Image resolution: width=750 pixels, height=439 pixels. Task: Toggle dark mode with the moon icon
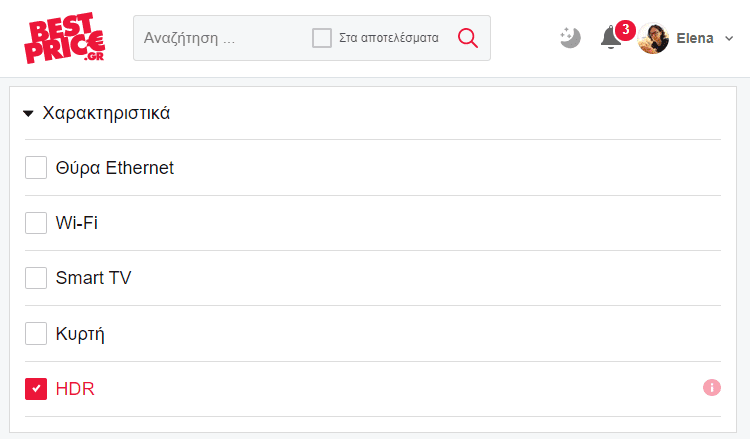(570, 38)
